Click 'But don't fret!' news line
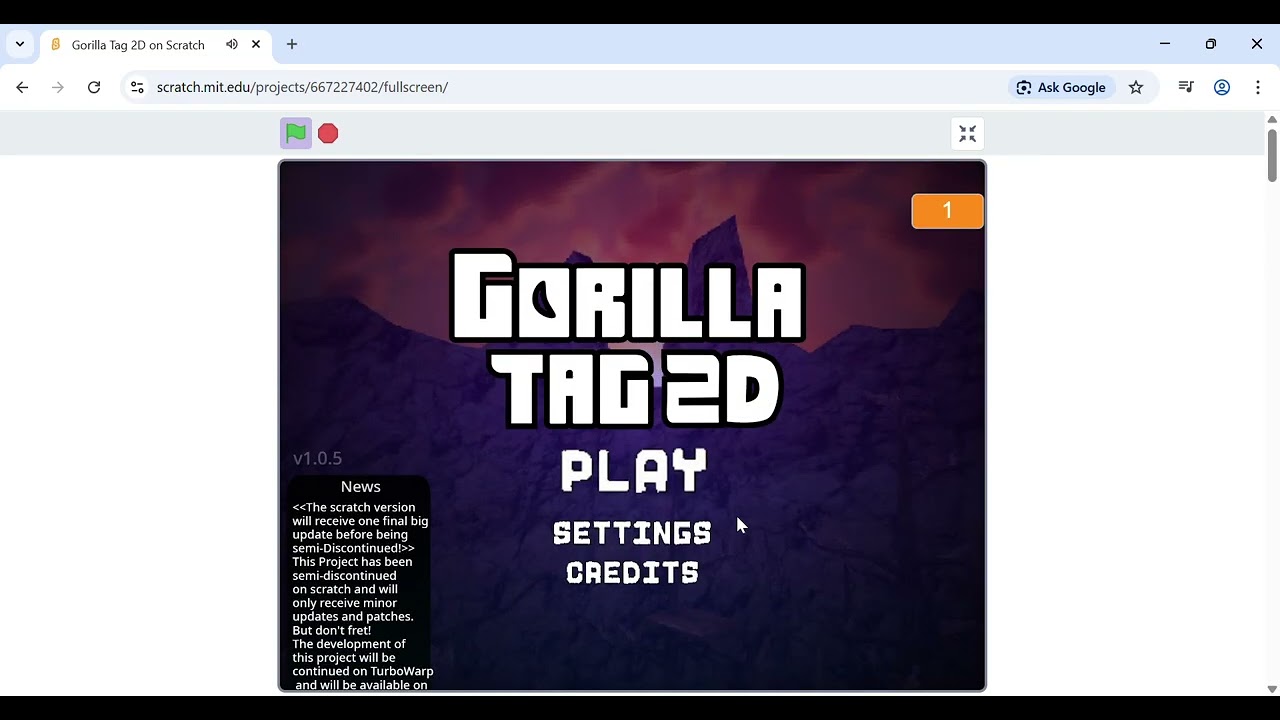Image resolution: width=1280 pixels, height=720 pixels. tap(332, 631)
